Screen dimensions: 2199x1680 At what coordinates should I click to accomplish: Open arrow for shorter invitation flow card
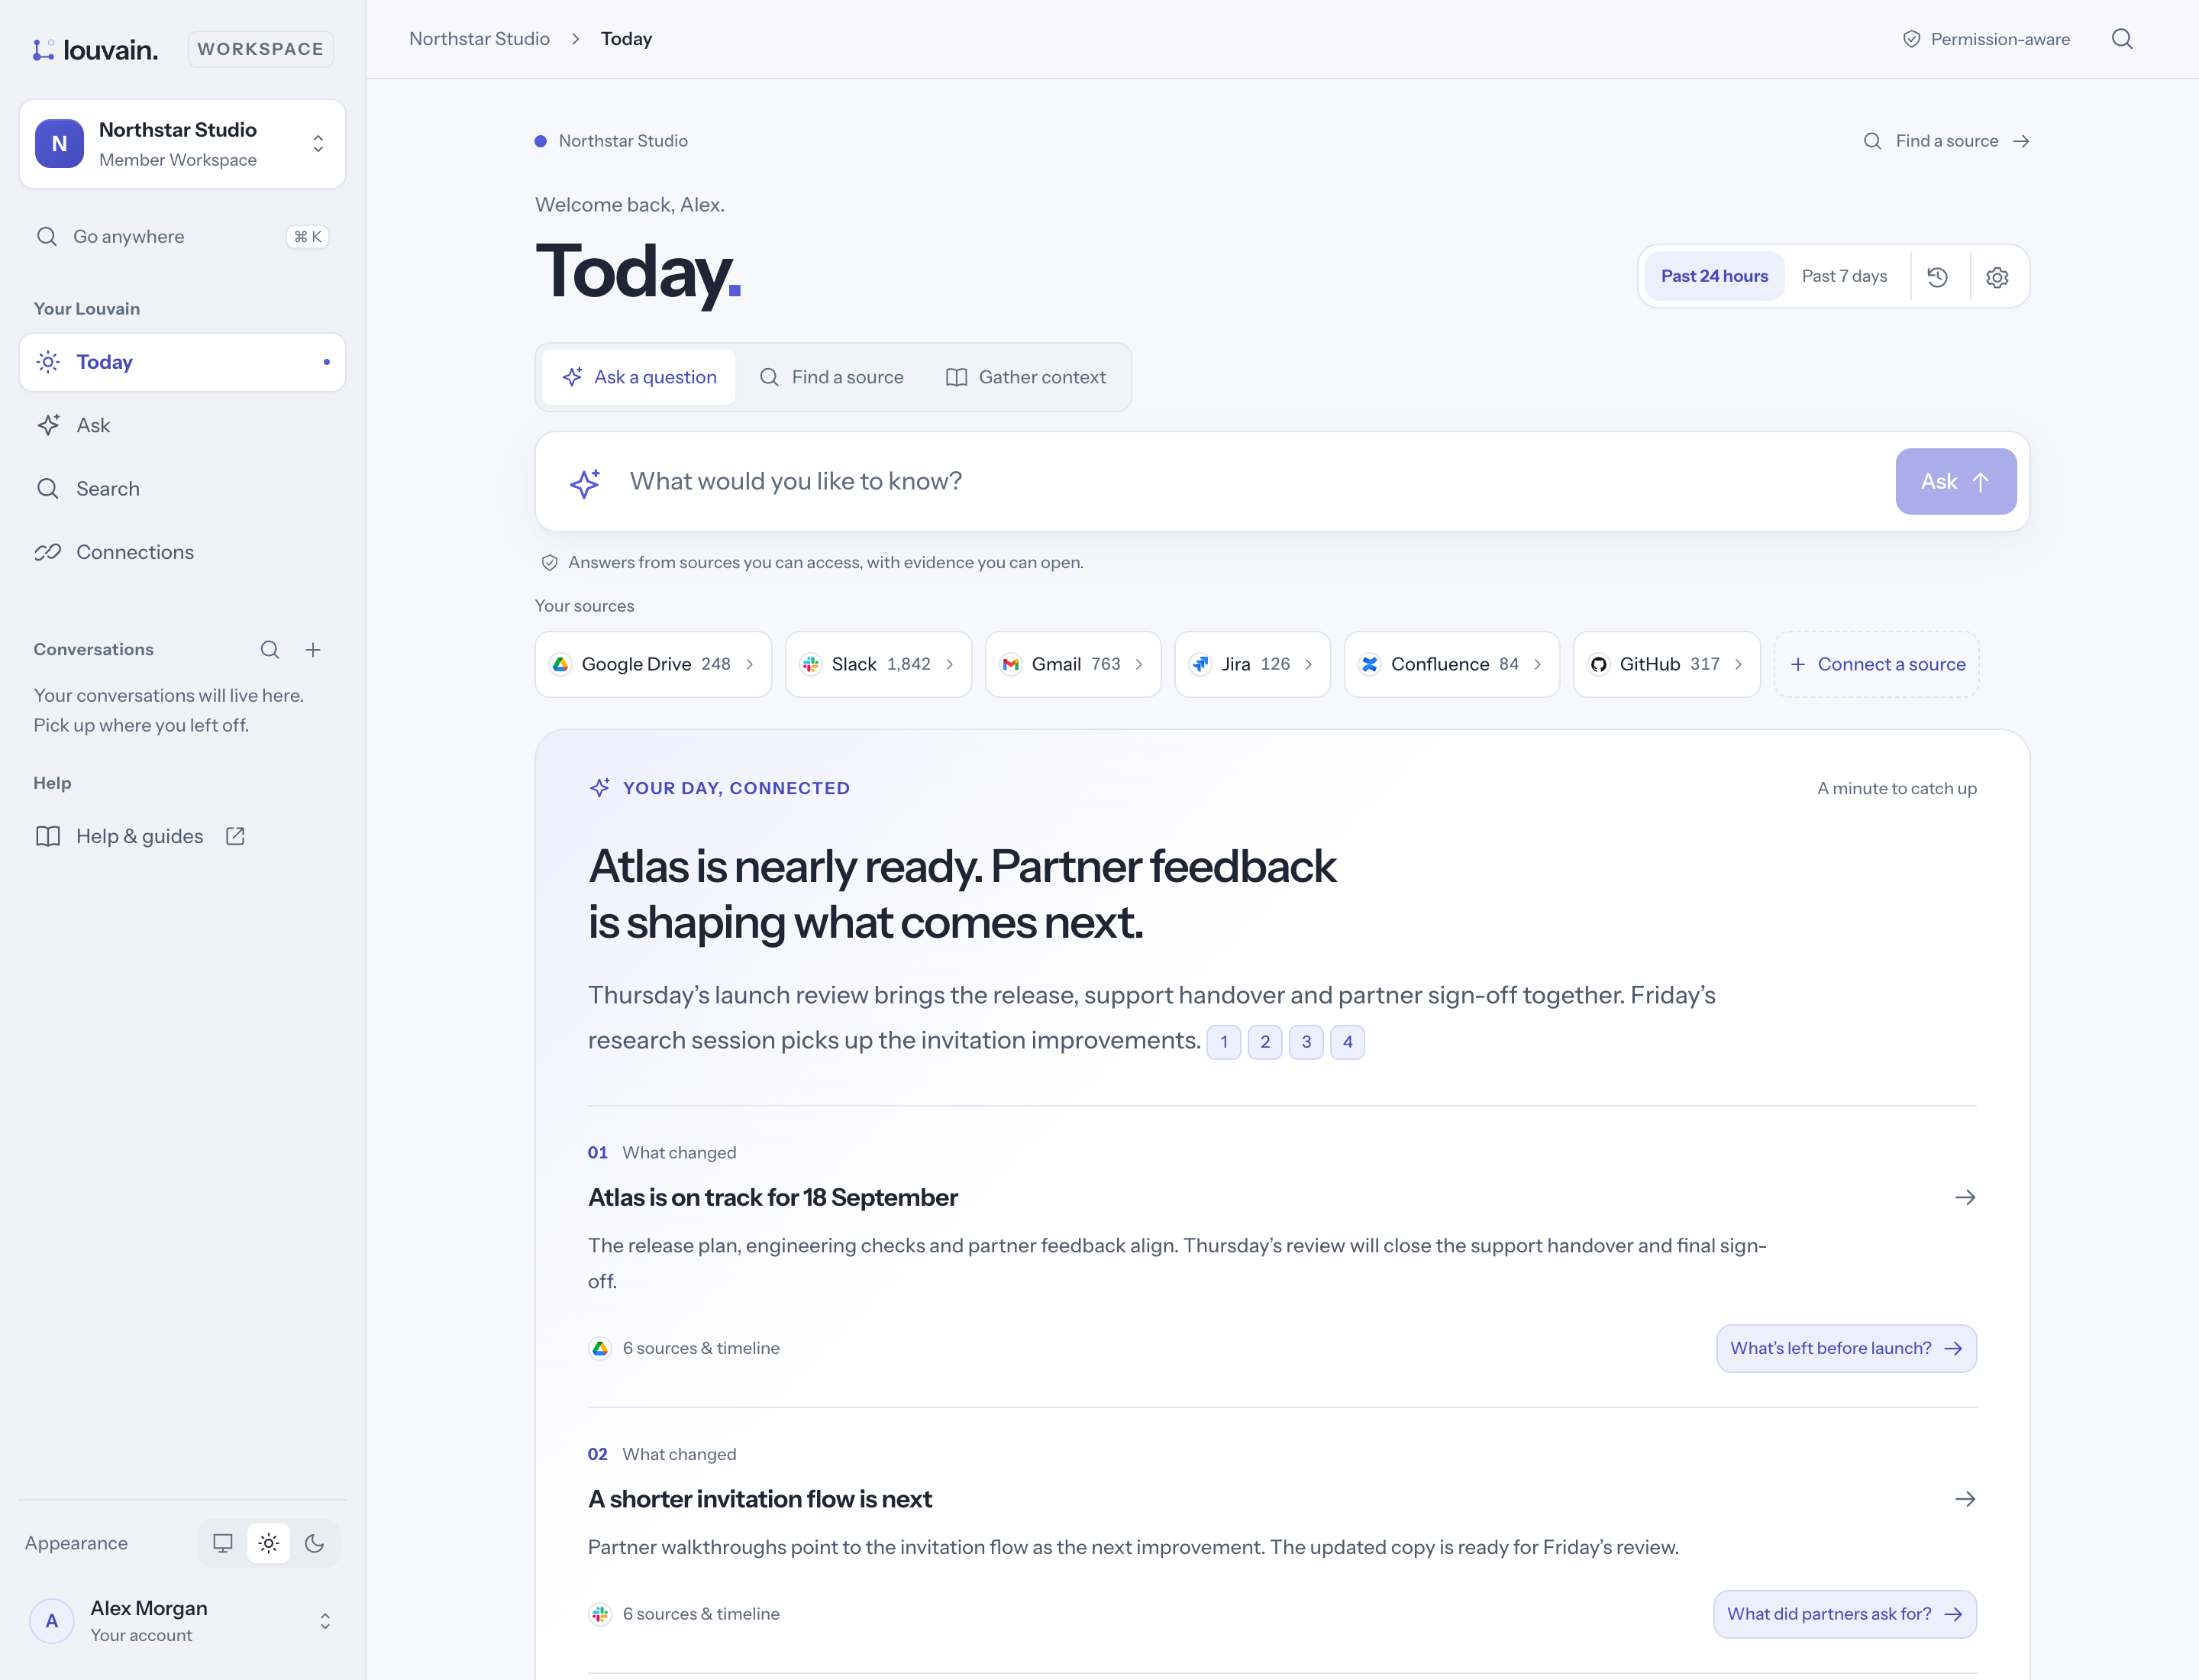coord(1965,1499)
